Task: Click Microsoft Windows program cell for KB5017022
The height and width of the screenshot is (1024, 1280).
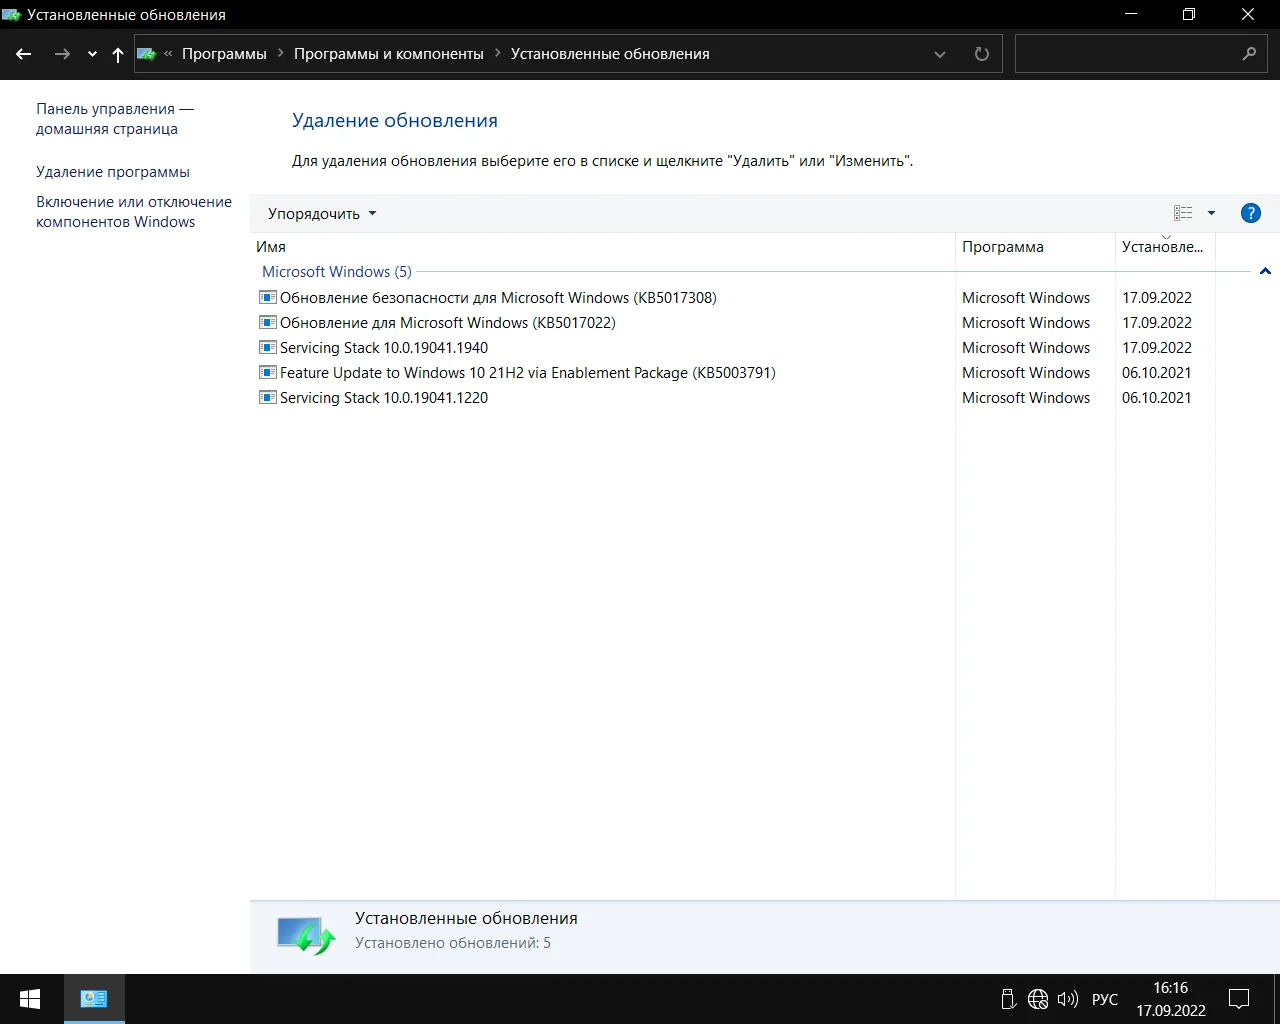Action: (1026, 323)
